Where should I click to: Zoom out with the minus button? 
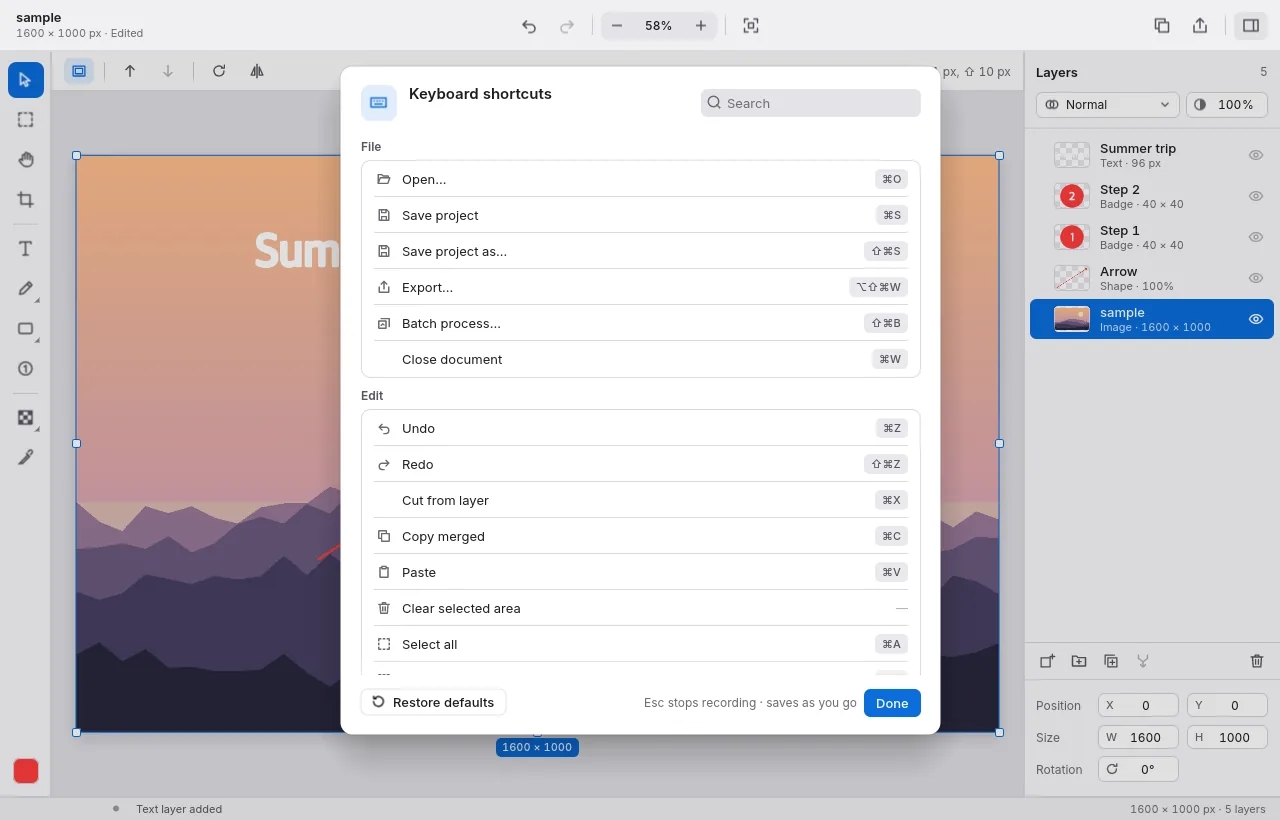point(617,26)
